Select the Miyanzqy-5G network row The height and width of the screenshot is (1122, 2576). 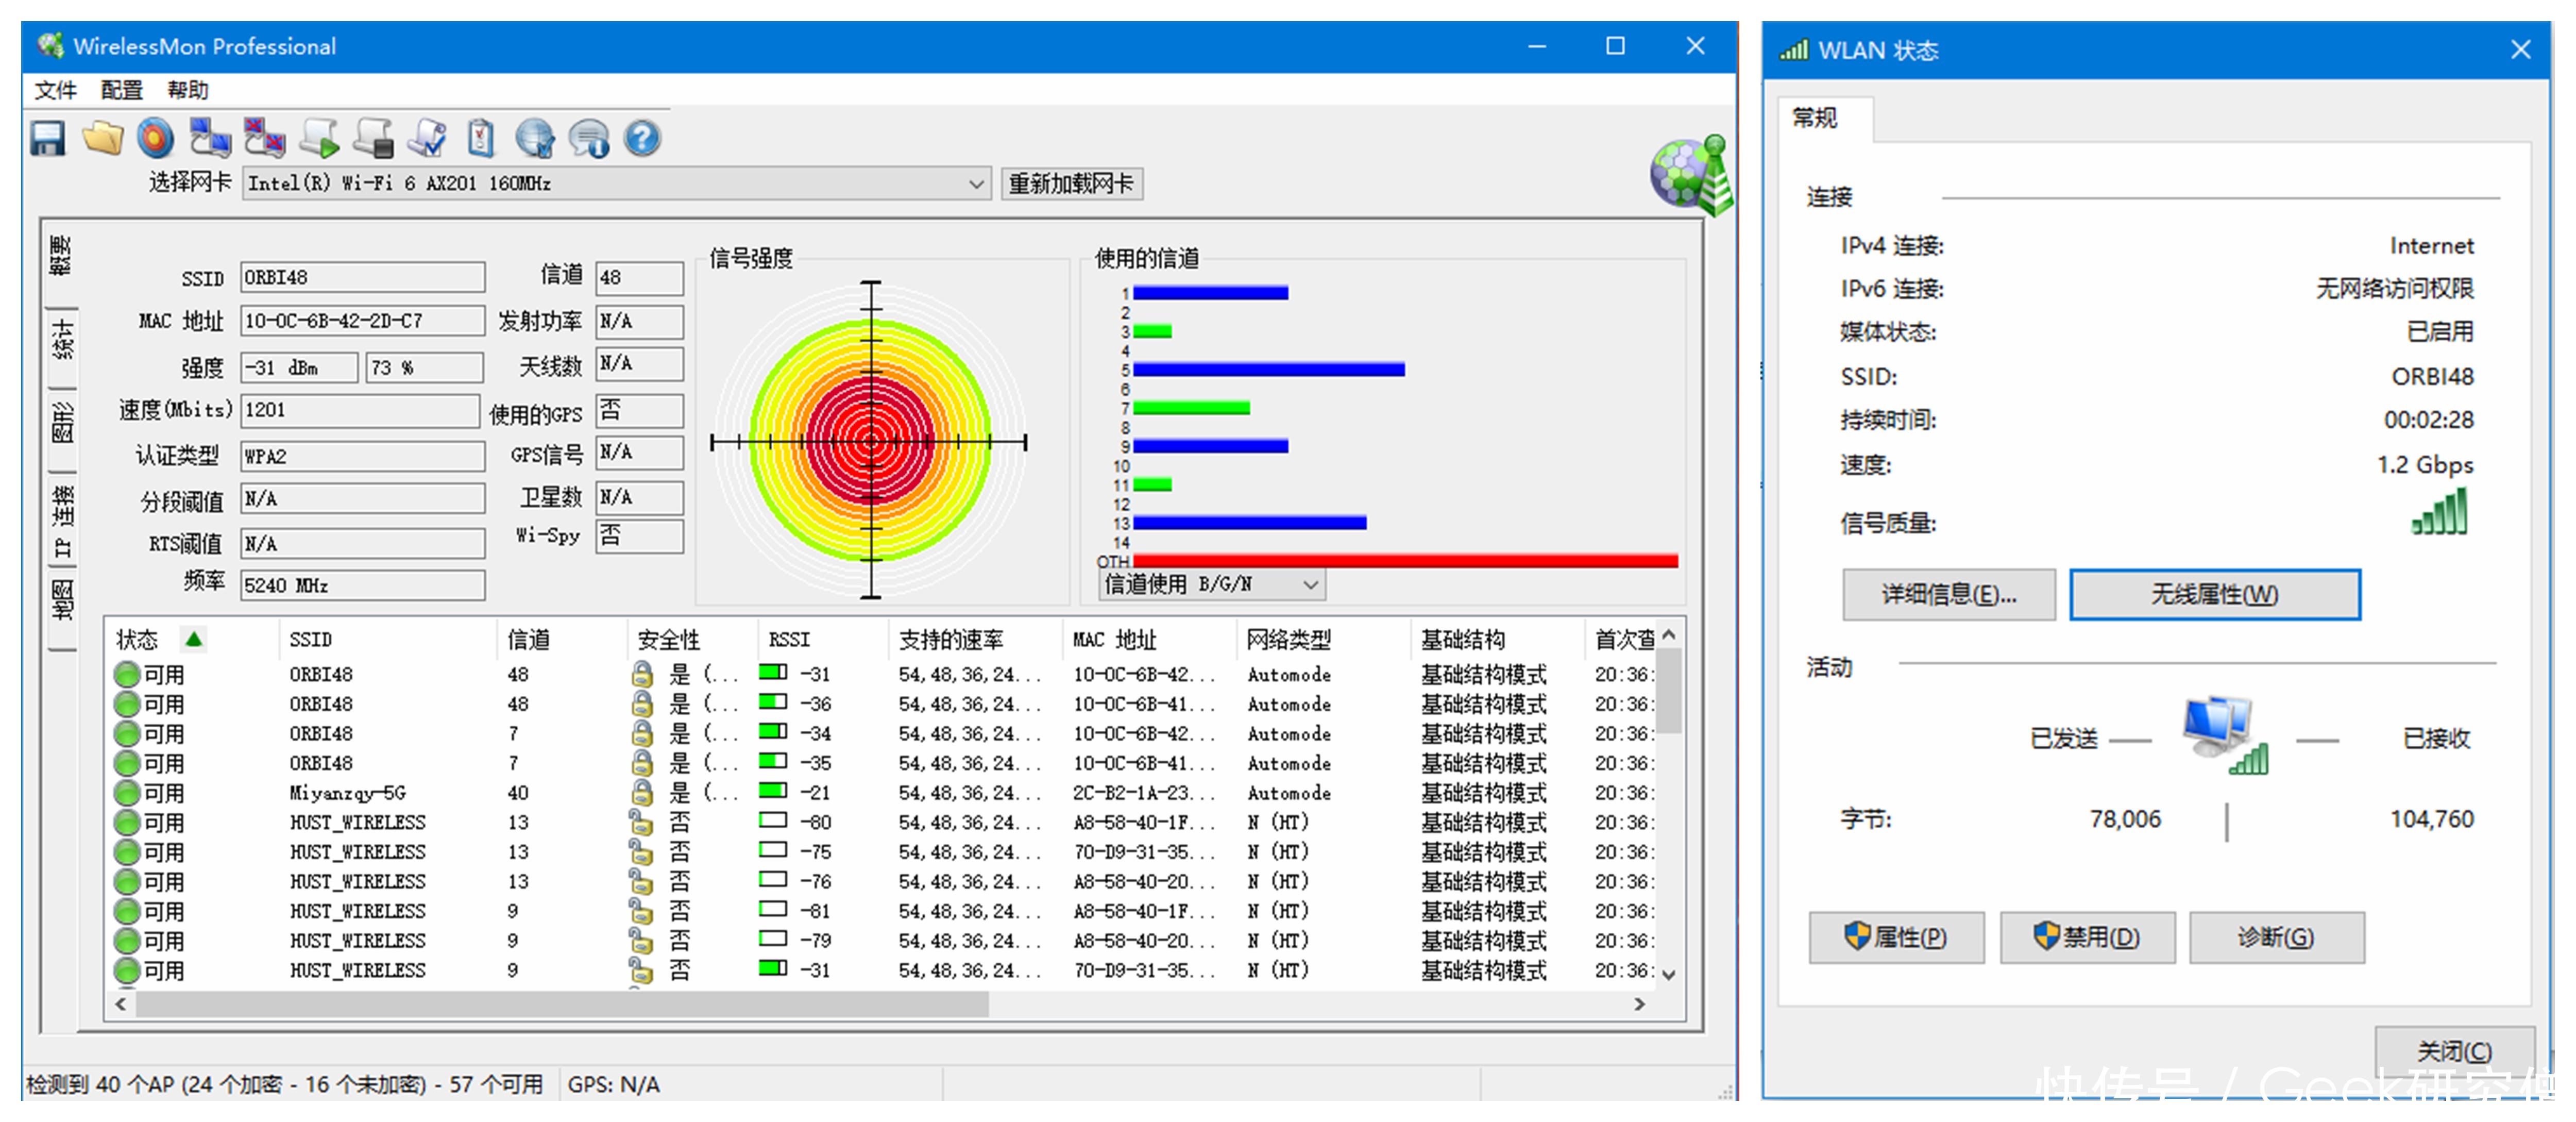(347, 793)
